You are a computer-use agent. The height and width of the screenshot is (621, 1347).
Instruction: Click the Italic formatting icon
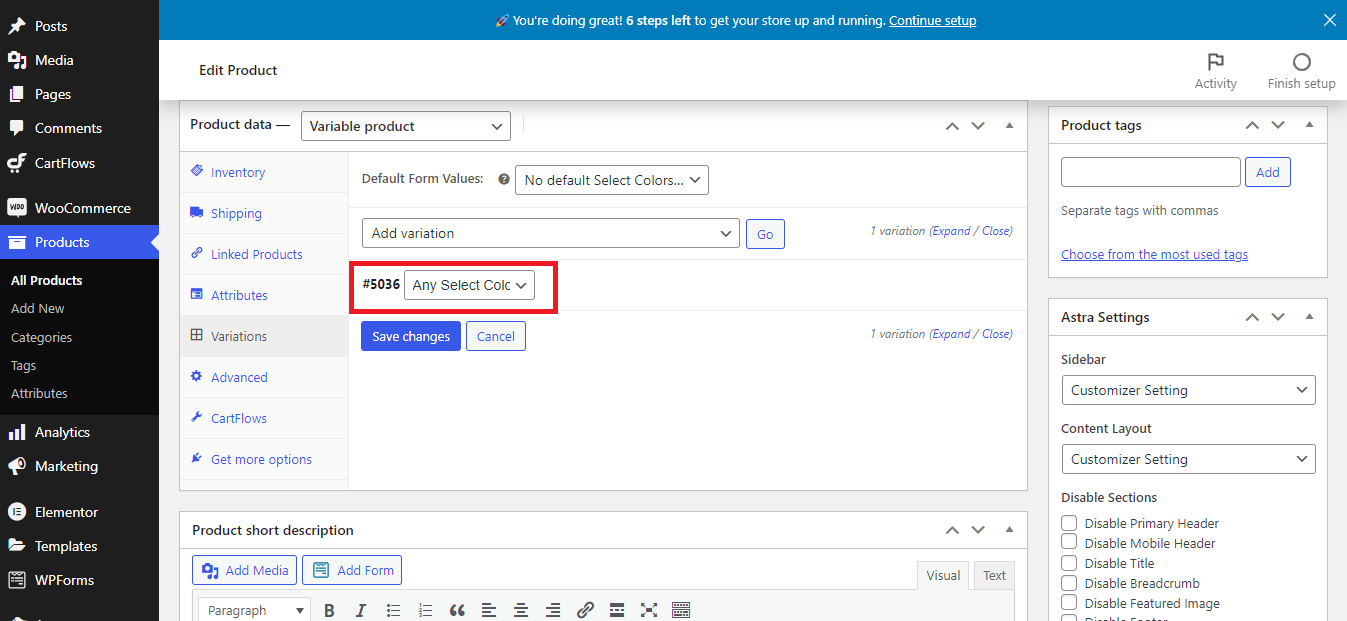(x=361, y=610)
